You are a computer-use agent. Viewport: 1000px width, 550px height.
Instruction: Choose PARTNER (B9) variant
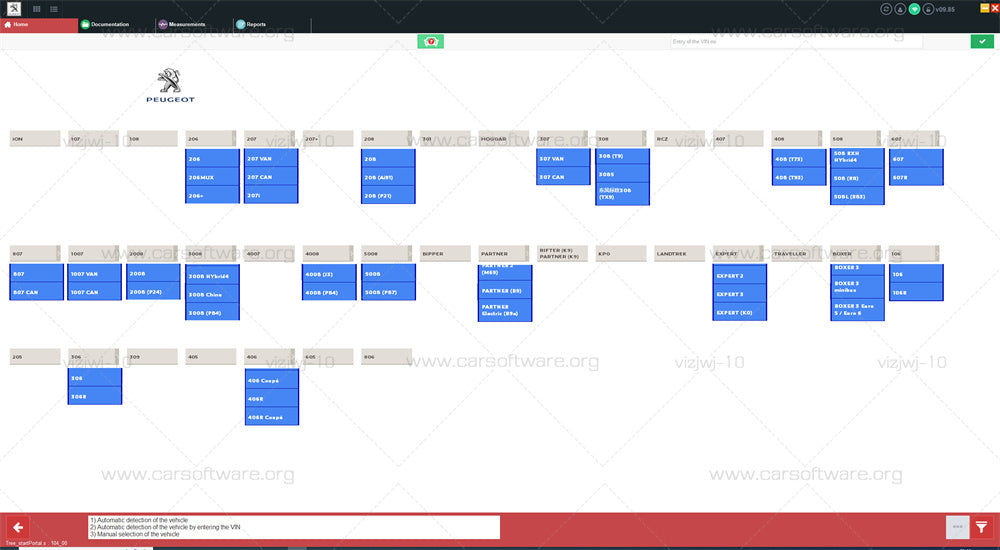(505, 290)
